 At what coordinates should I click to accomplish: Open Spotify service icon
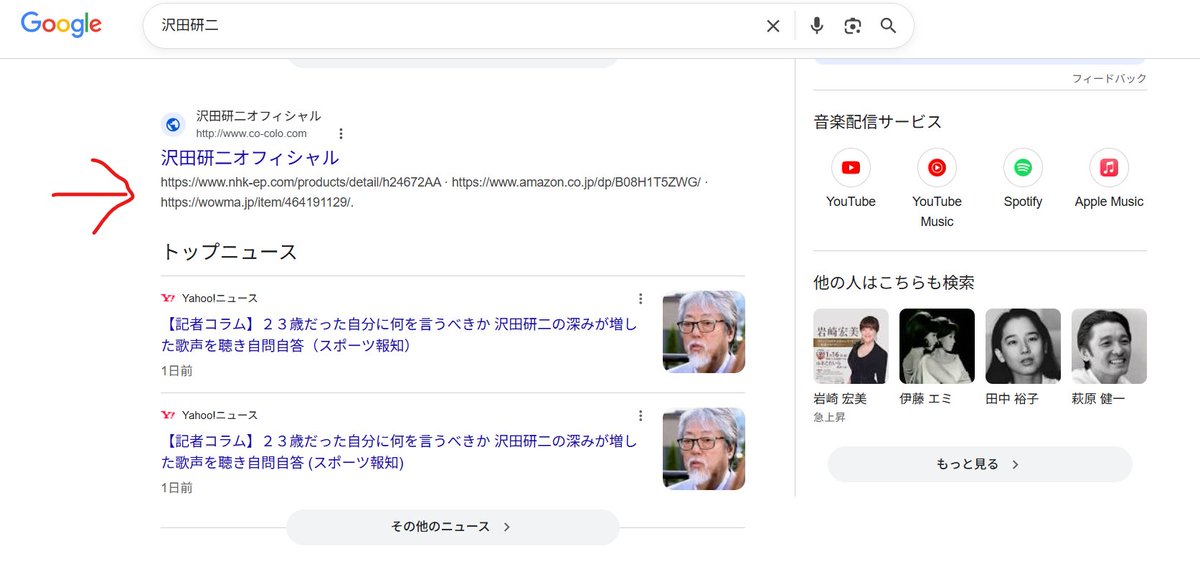click(1022, 168)
